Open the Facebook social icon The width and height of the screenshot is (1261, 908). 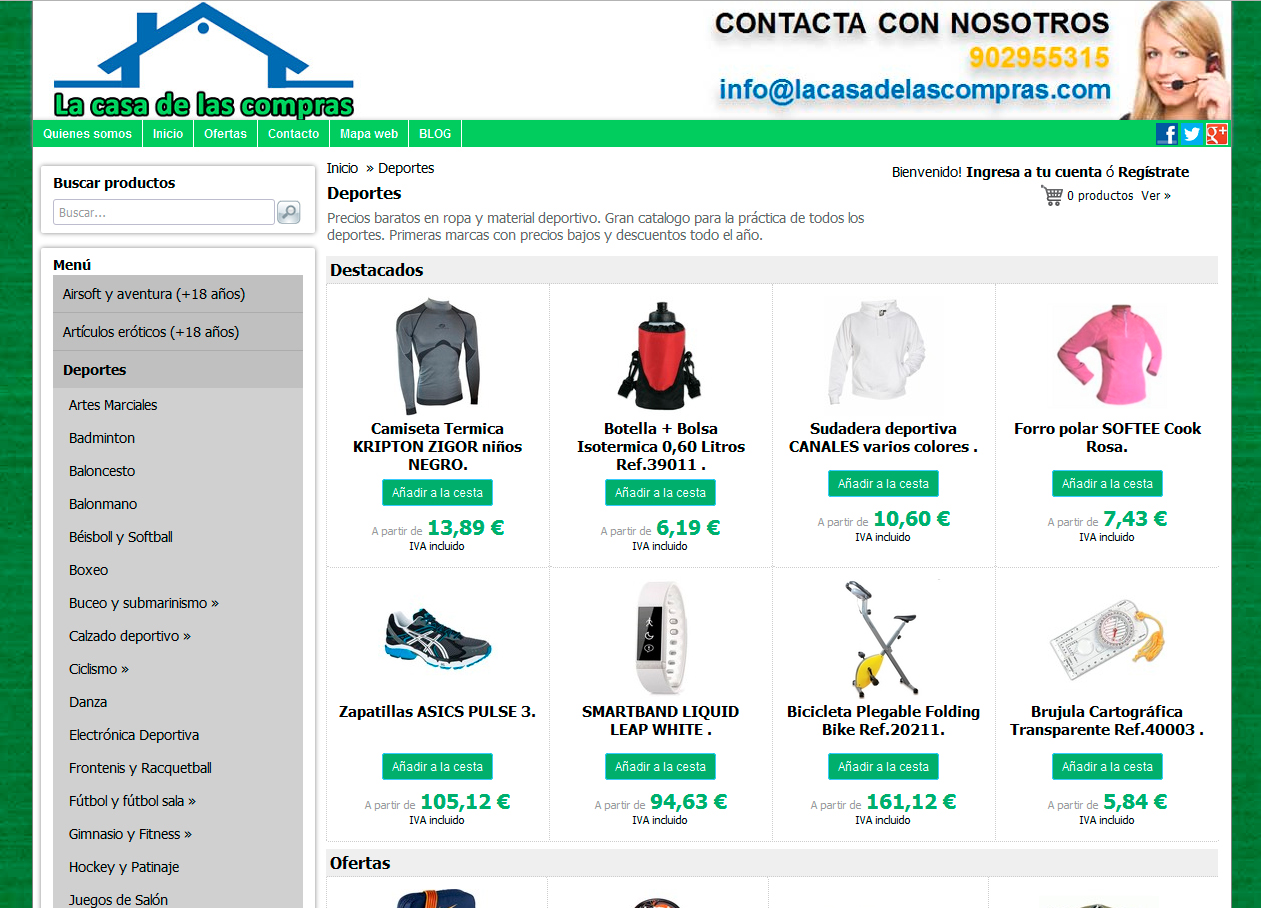1166,134
